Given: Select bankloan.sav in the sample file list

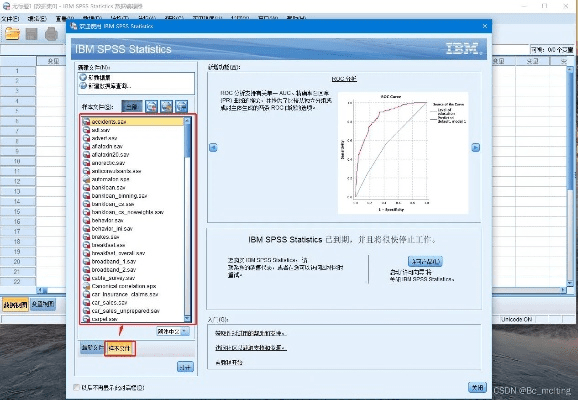Looking at the screenshot, I should 133,187.
